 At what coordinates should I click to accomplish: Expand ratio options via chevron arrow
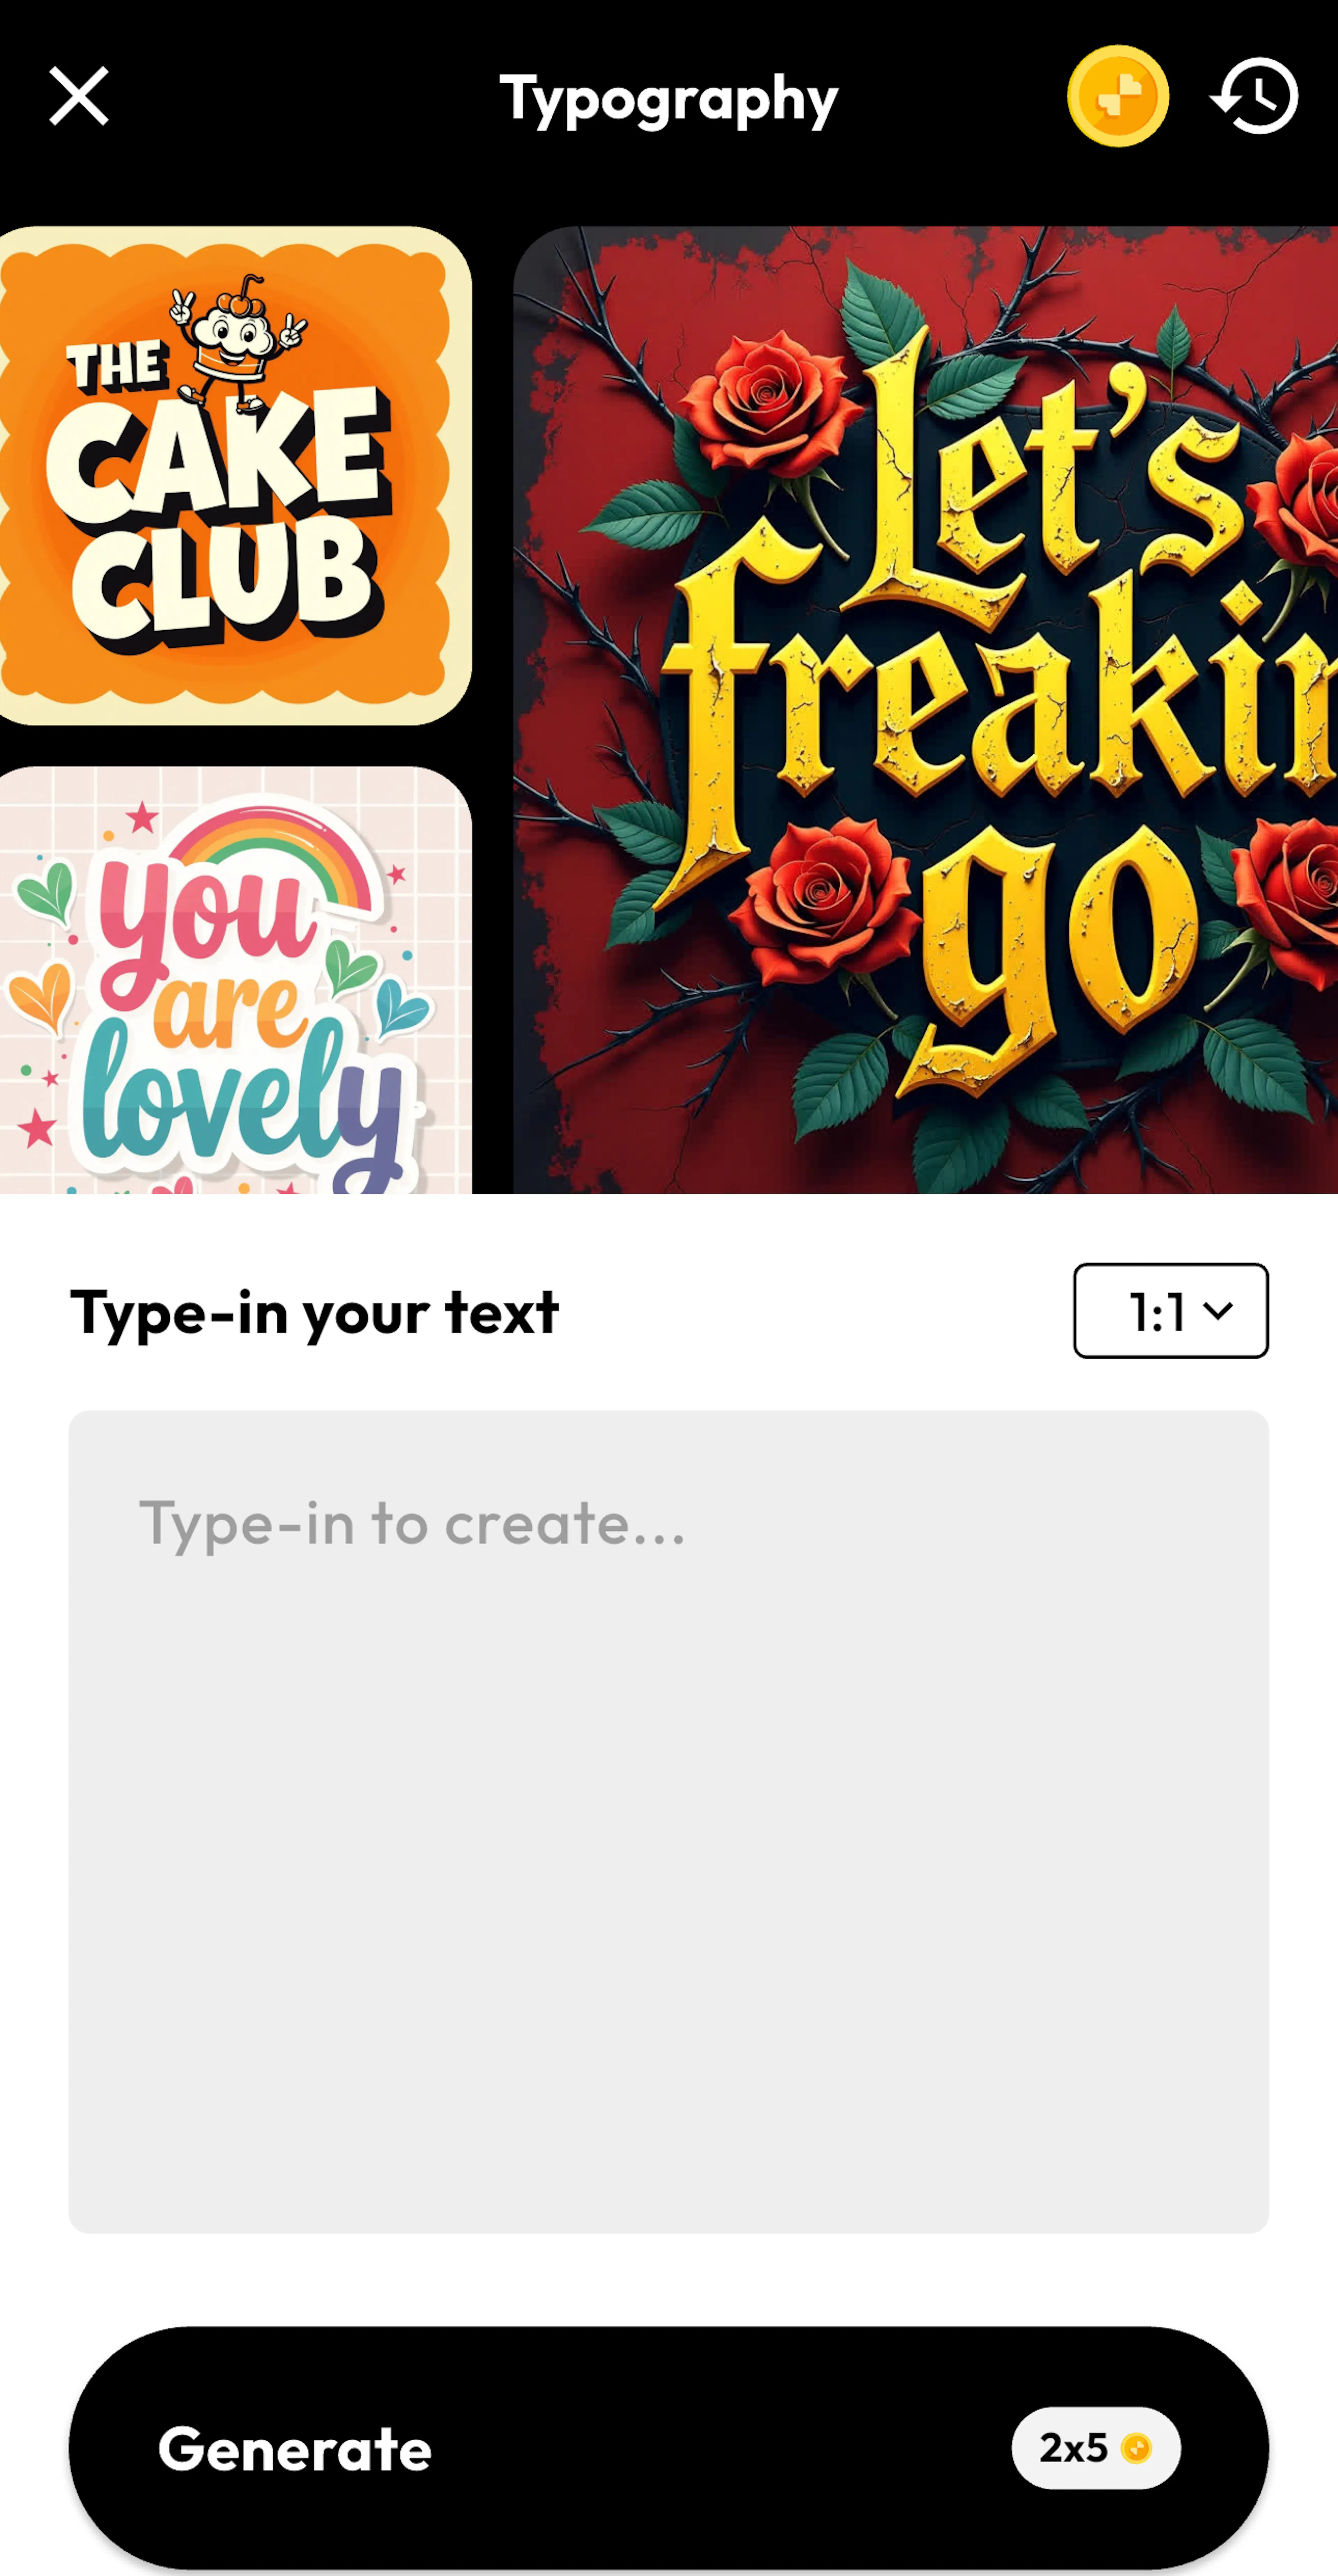[x=1217, y=1311]
